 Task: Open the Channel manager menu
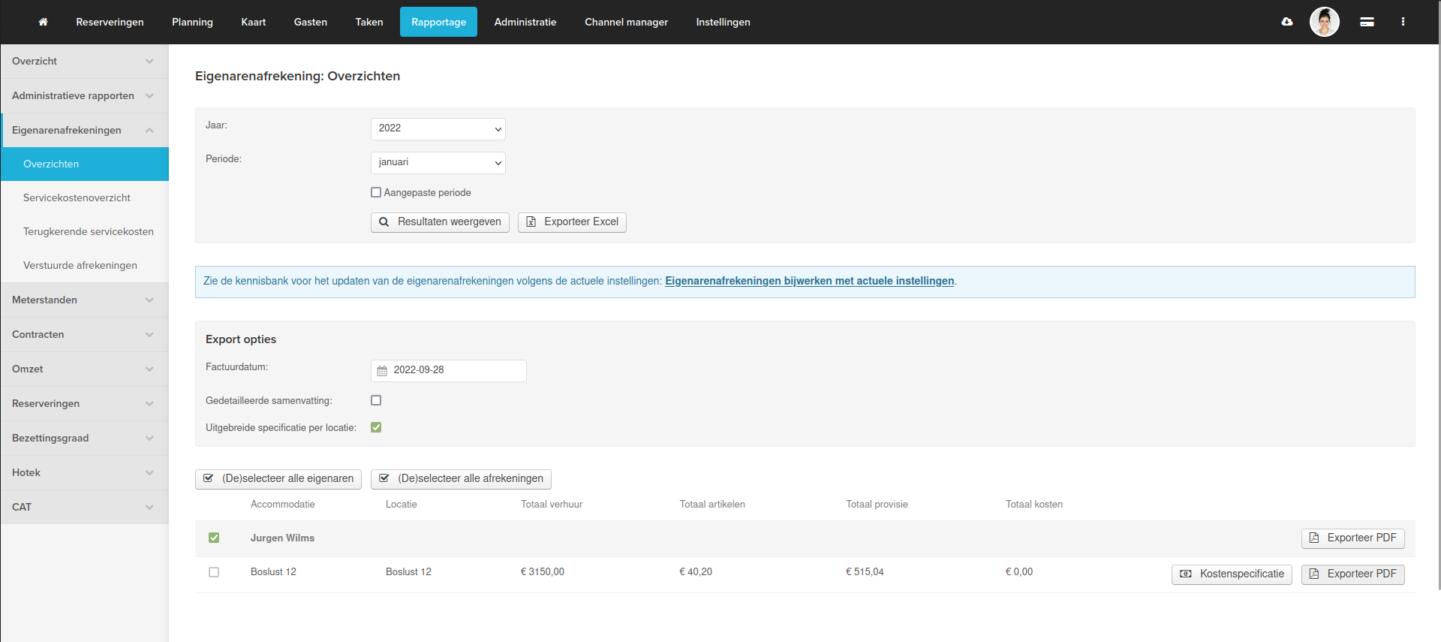click(626, 22)
